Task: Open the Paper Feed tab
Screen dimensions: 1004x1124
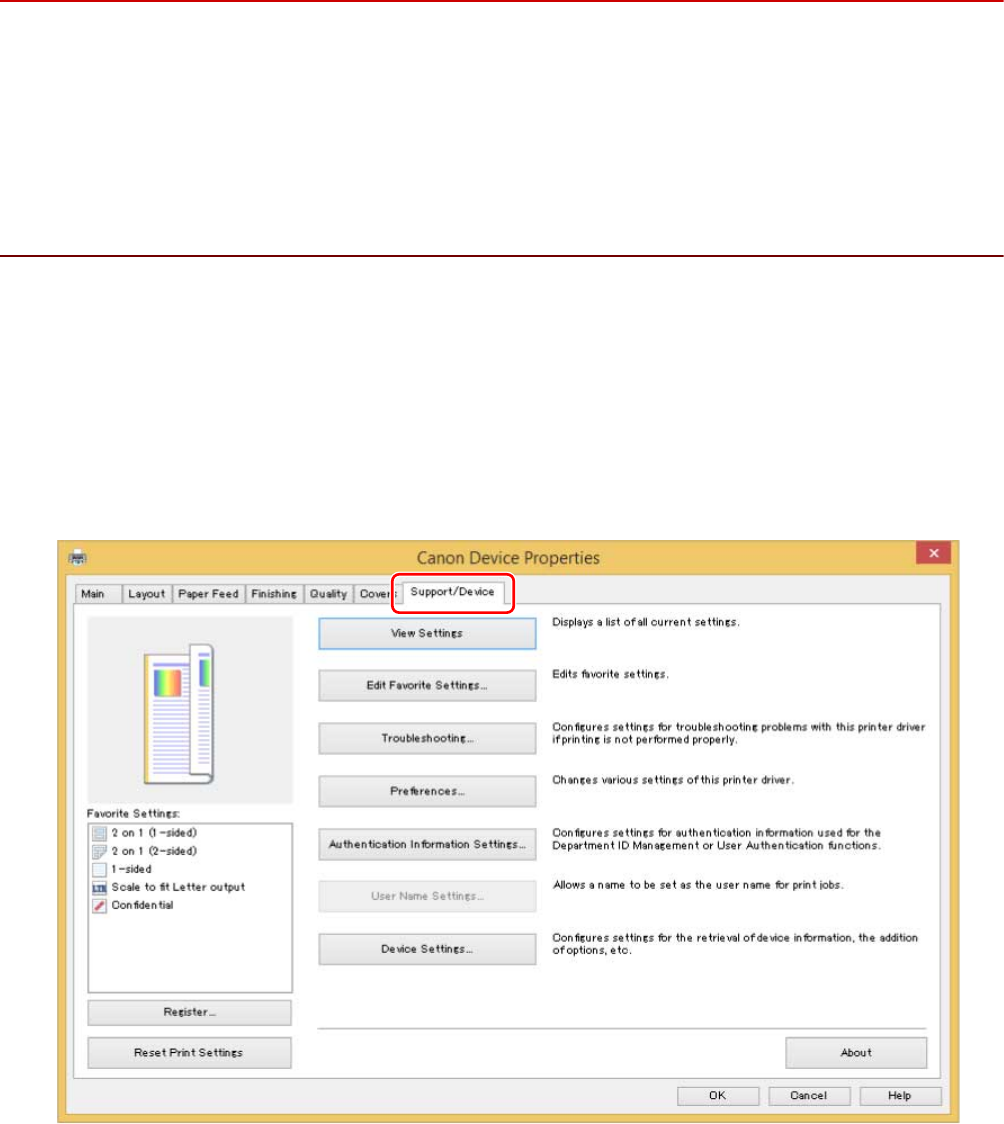Action: pos(208,594)
